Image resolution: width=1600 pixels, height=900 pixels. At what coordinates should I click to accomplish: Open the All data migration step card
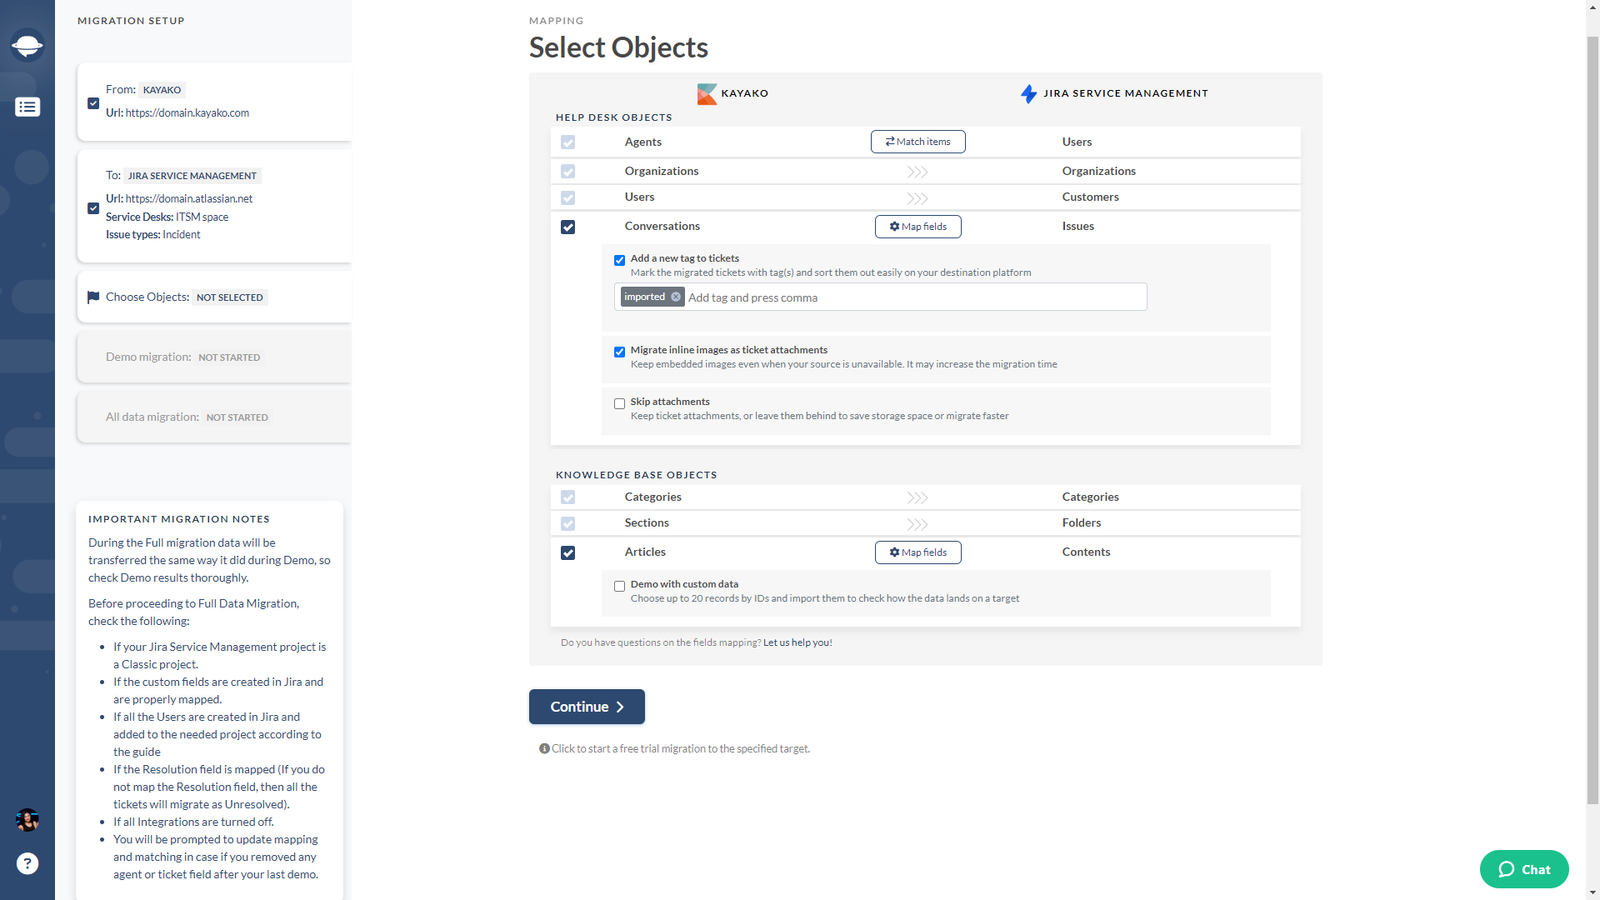(214, 417)
